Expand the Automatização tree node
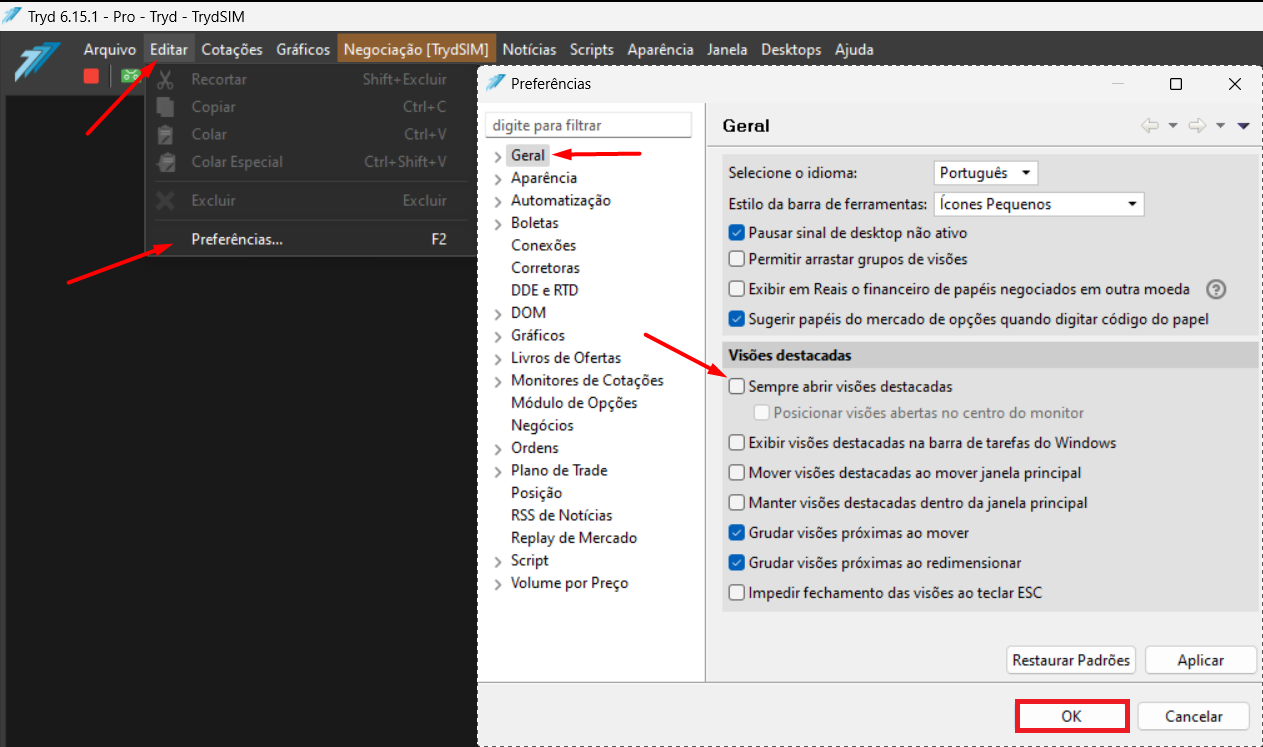Screen dimensions: 1263x747 tap(498, 201)
